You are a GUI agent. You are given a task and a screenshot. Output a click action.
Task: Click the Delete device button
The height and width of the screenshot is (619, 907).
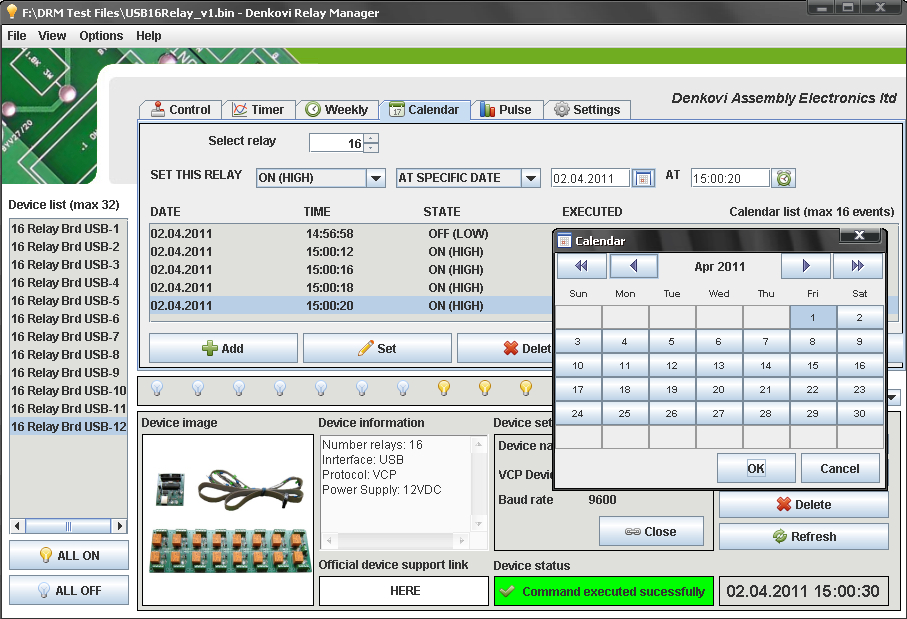coord(804,504)
